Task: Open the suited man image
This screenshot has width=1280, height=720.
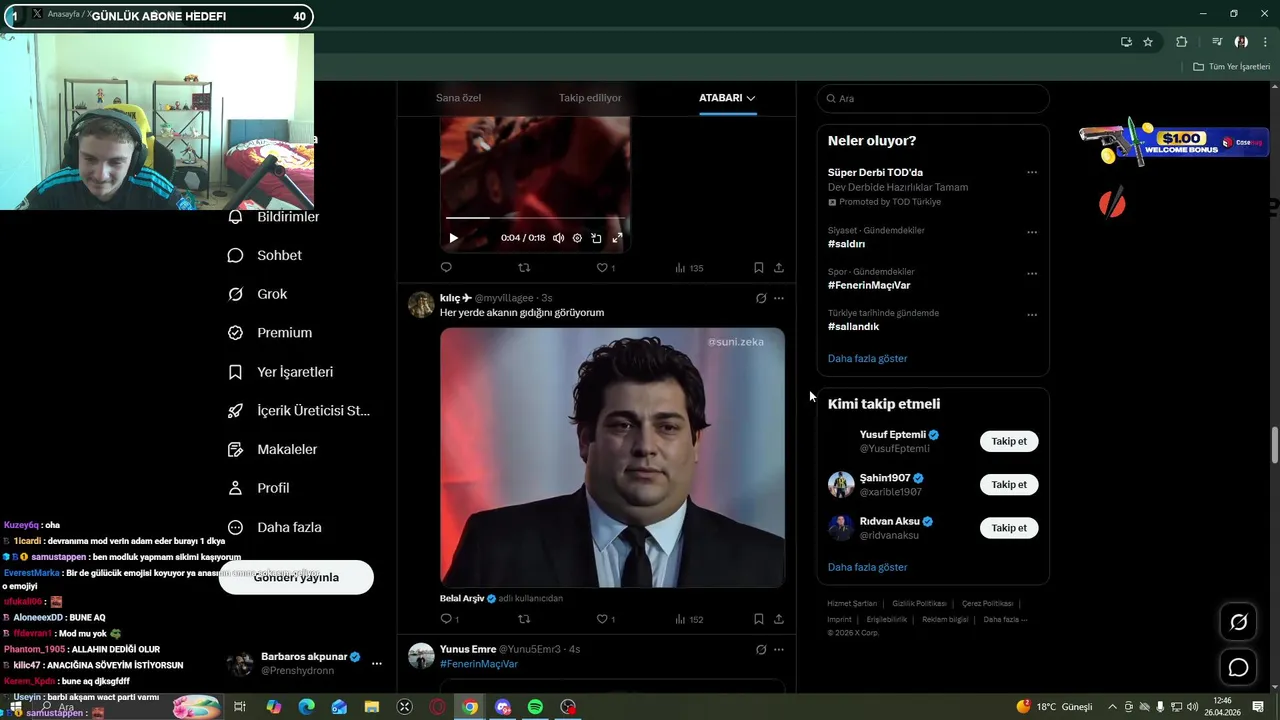Action: pos(612,458)
